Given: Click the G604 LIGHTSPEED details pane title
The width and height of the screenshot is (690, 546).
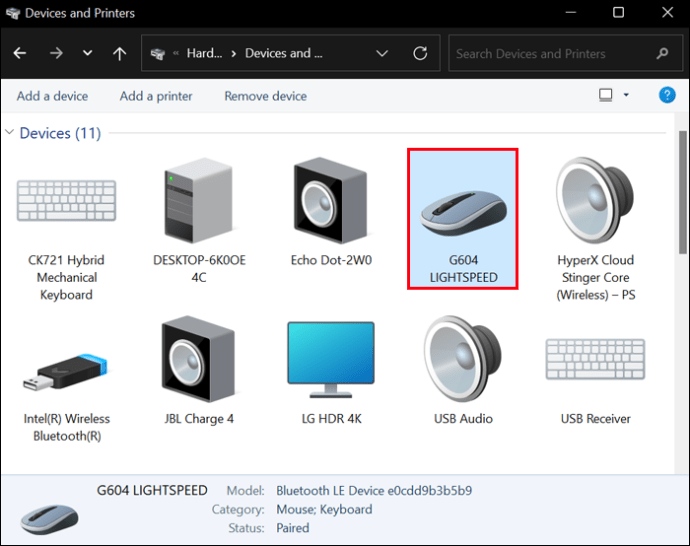Looking at the screenshot, I should click(152, 490).
